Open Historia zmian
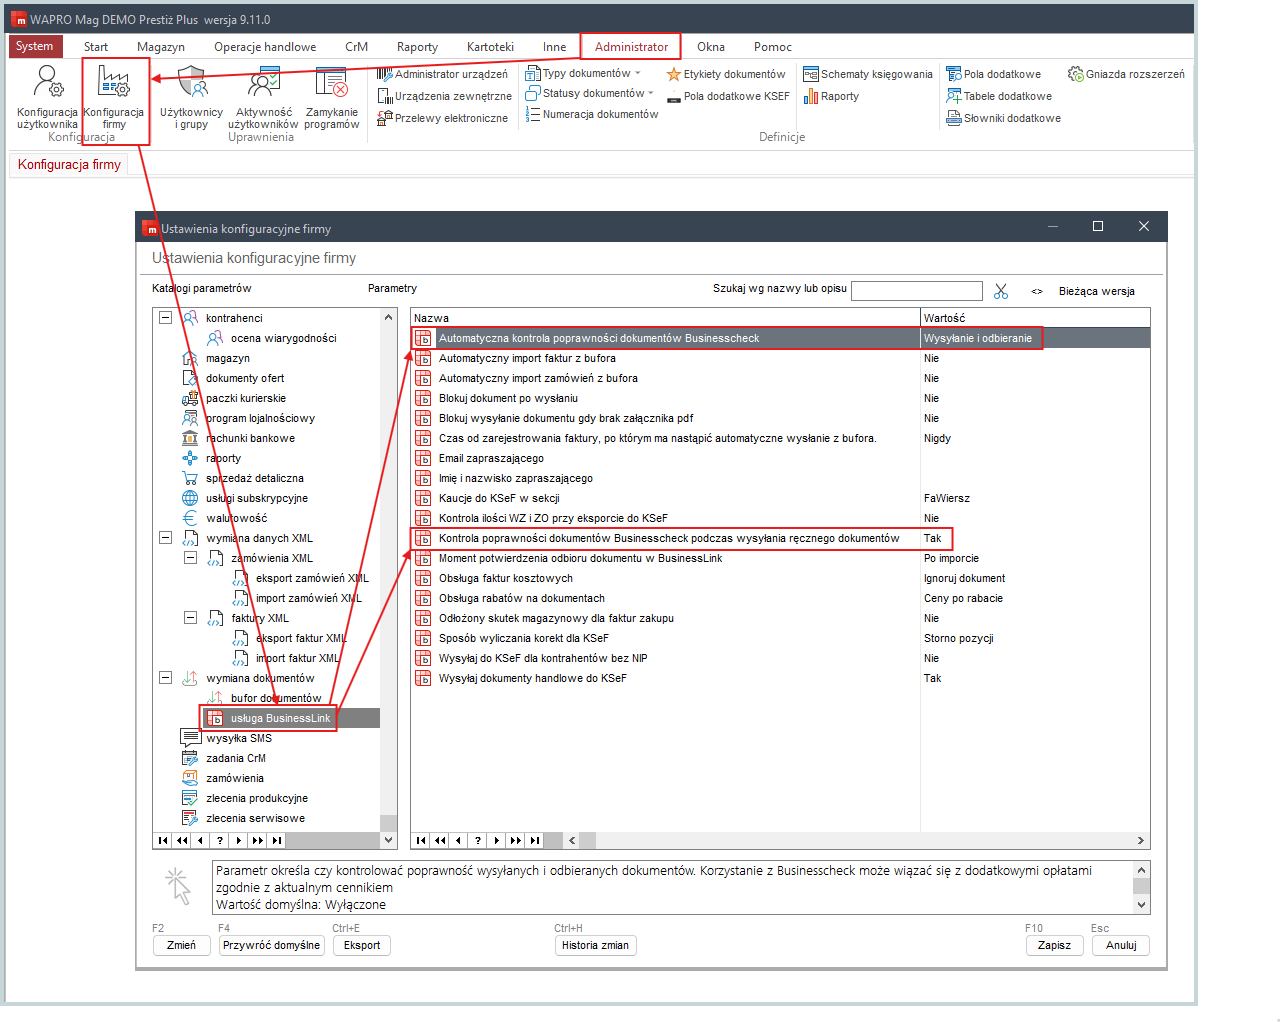This screenshot has height=1022, width=1281. (x=595, y=945)
